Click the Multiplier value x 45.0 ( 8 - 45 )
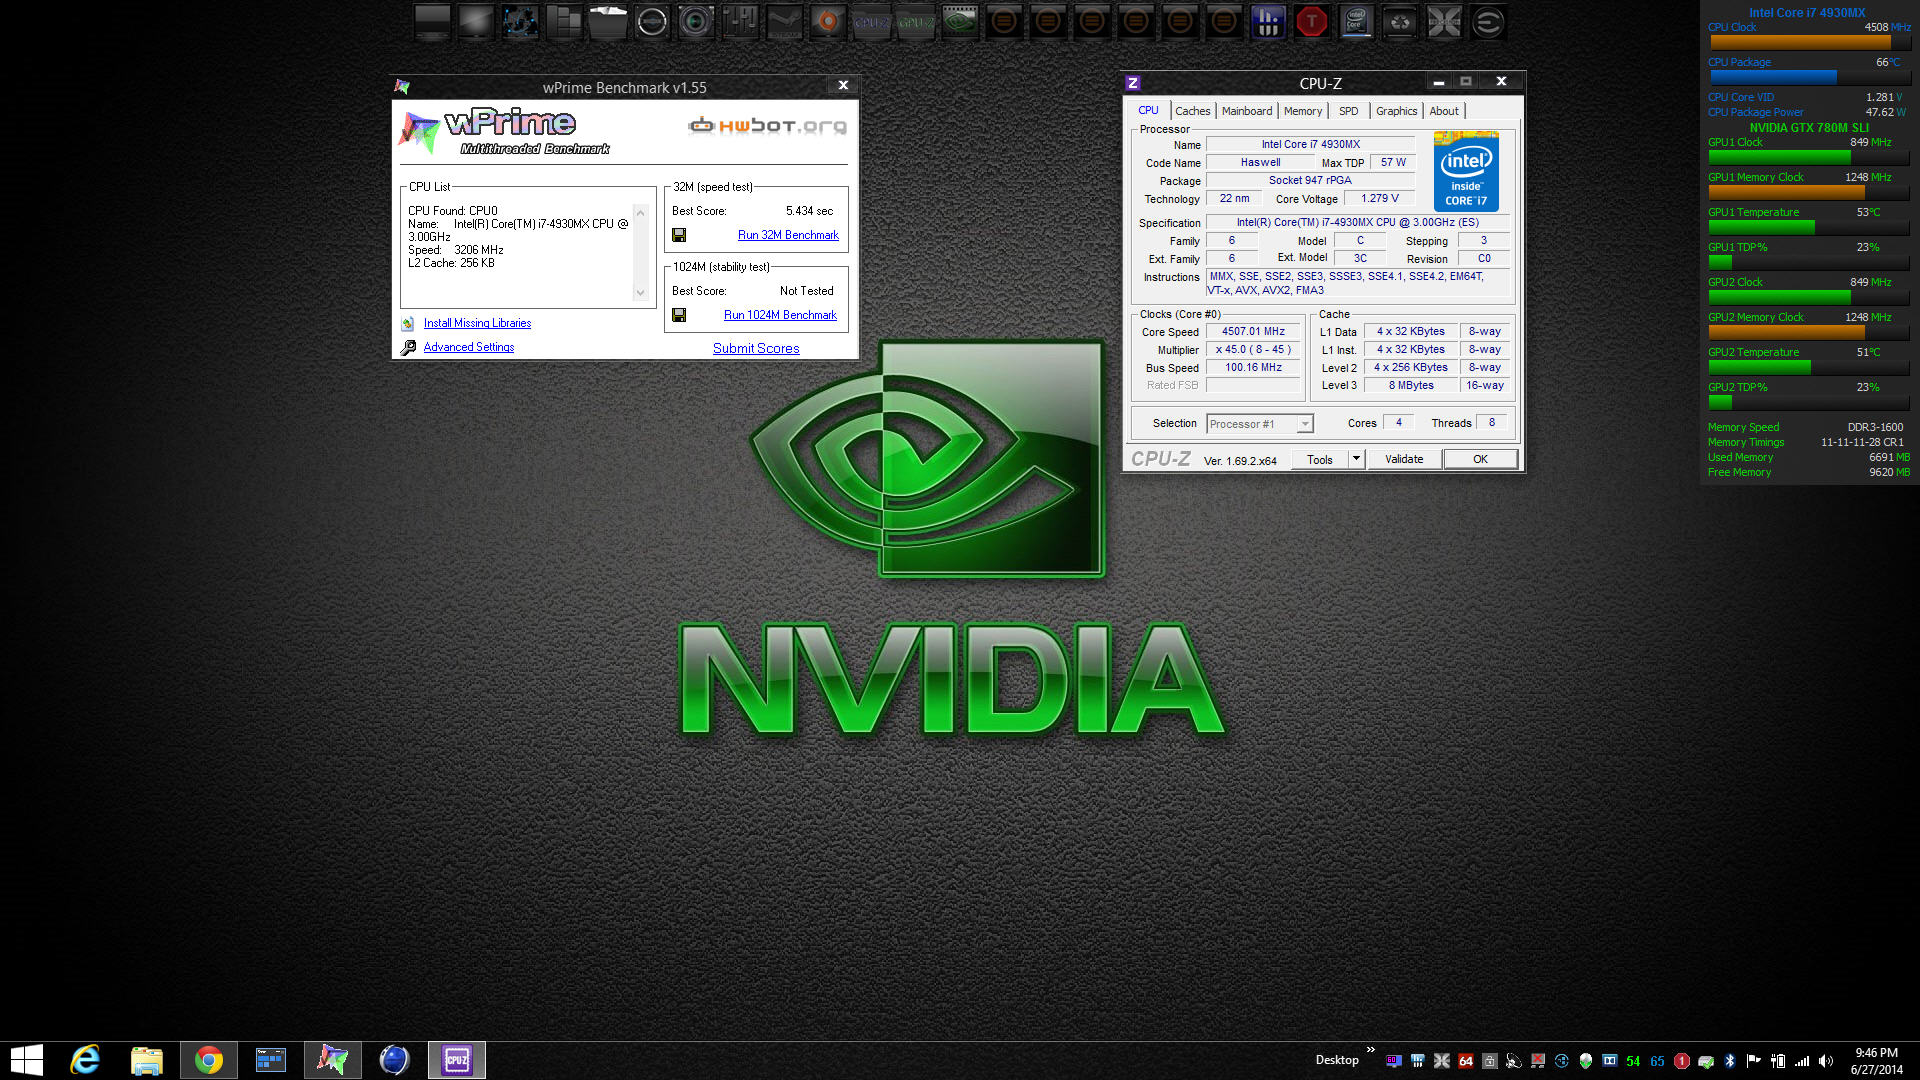 [1253, 349]
